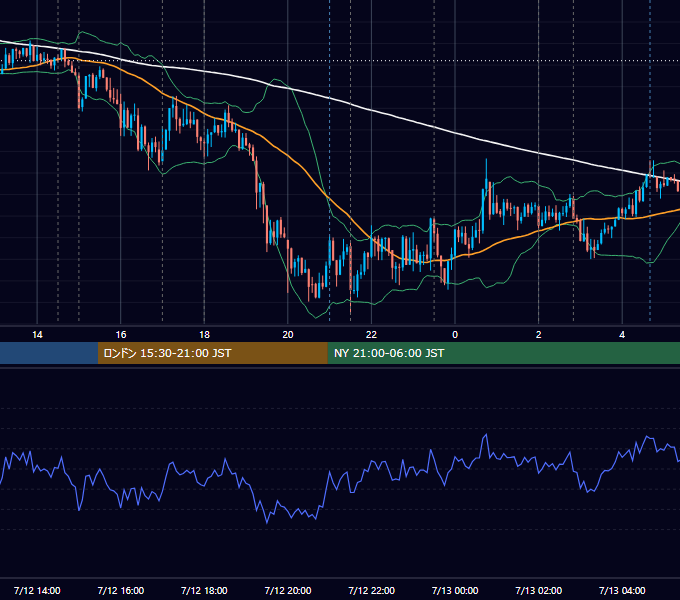680x600 pixels.
Task: Click the 18 hour label on the upper time axis
Action: pyautogui.click(x=204, y=335)
